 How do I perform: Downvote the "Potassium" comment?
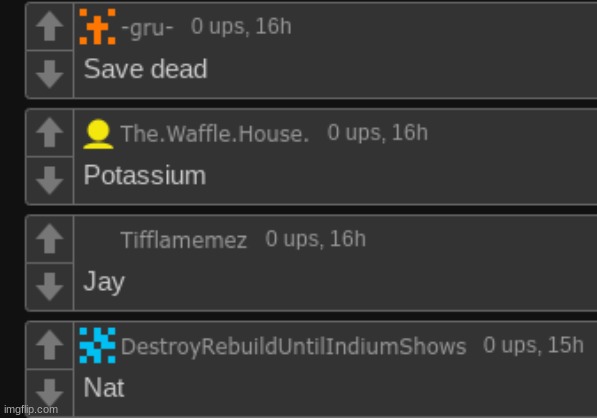pos(49,180)
